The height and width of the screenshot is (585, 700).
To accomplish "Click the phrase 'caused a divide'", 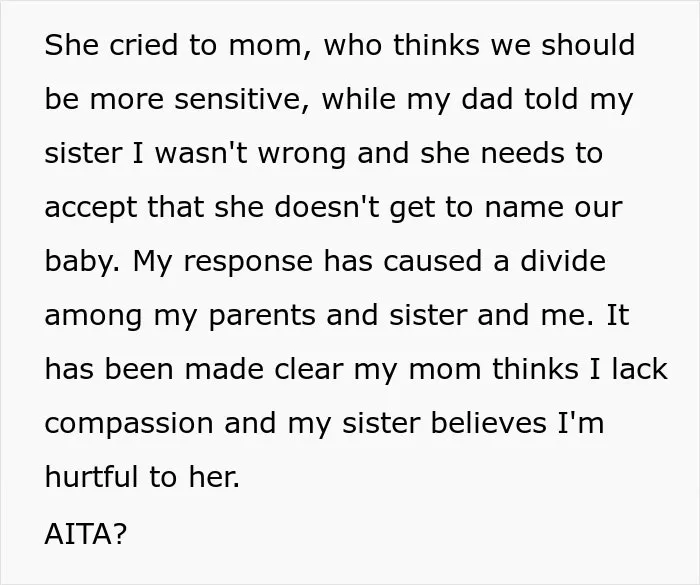I will pos(494,261).
